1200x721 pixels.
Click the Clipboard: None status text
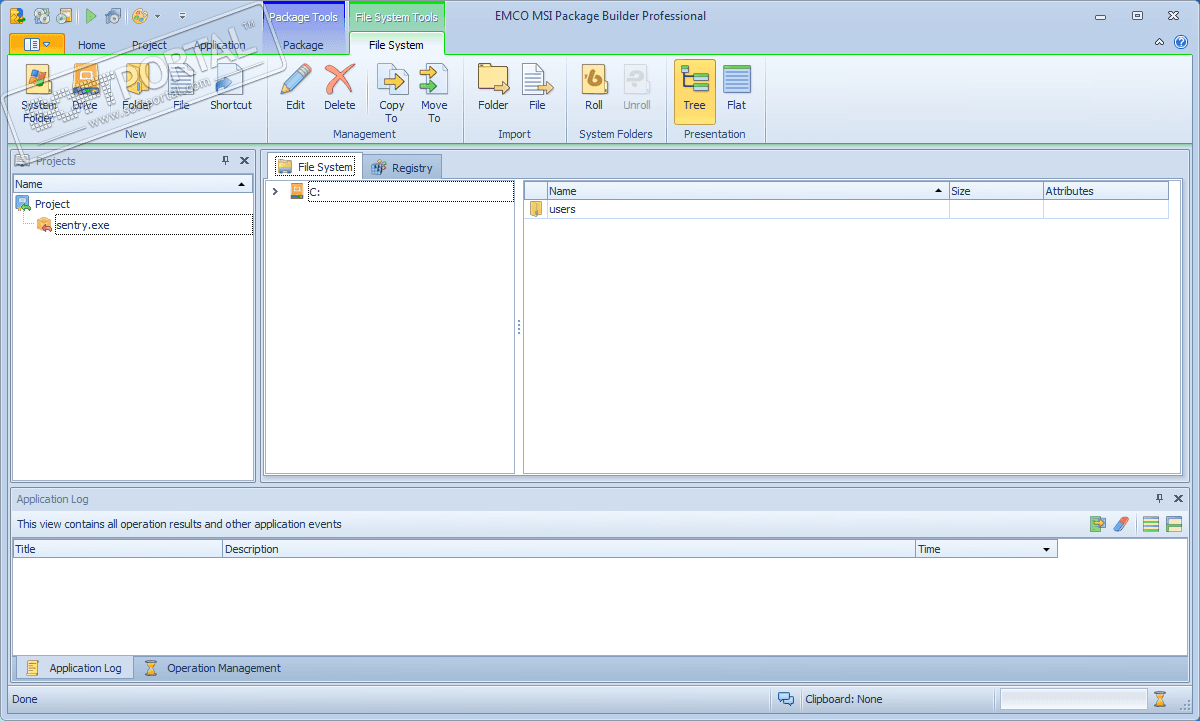click(x=844, y=699)
